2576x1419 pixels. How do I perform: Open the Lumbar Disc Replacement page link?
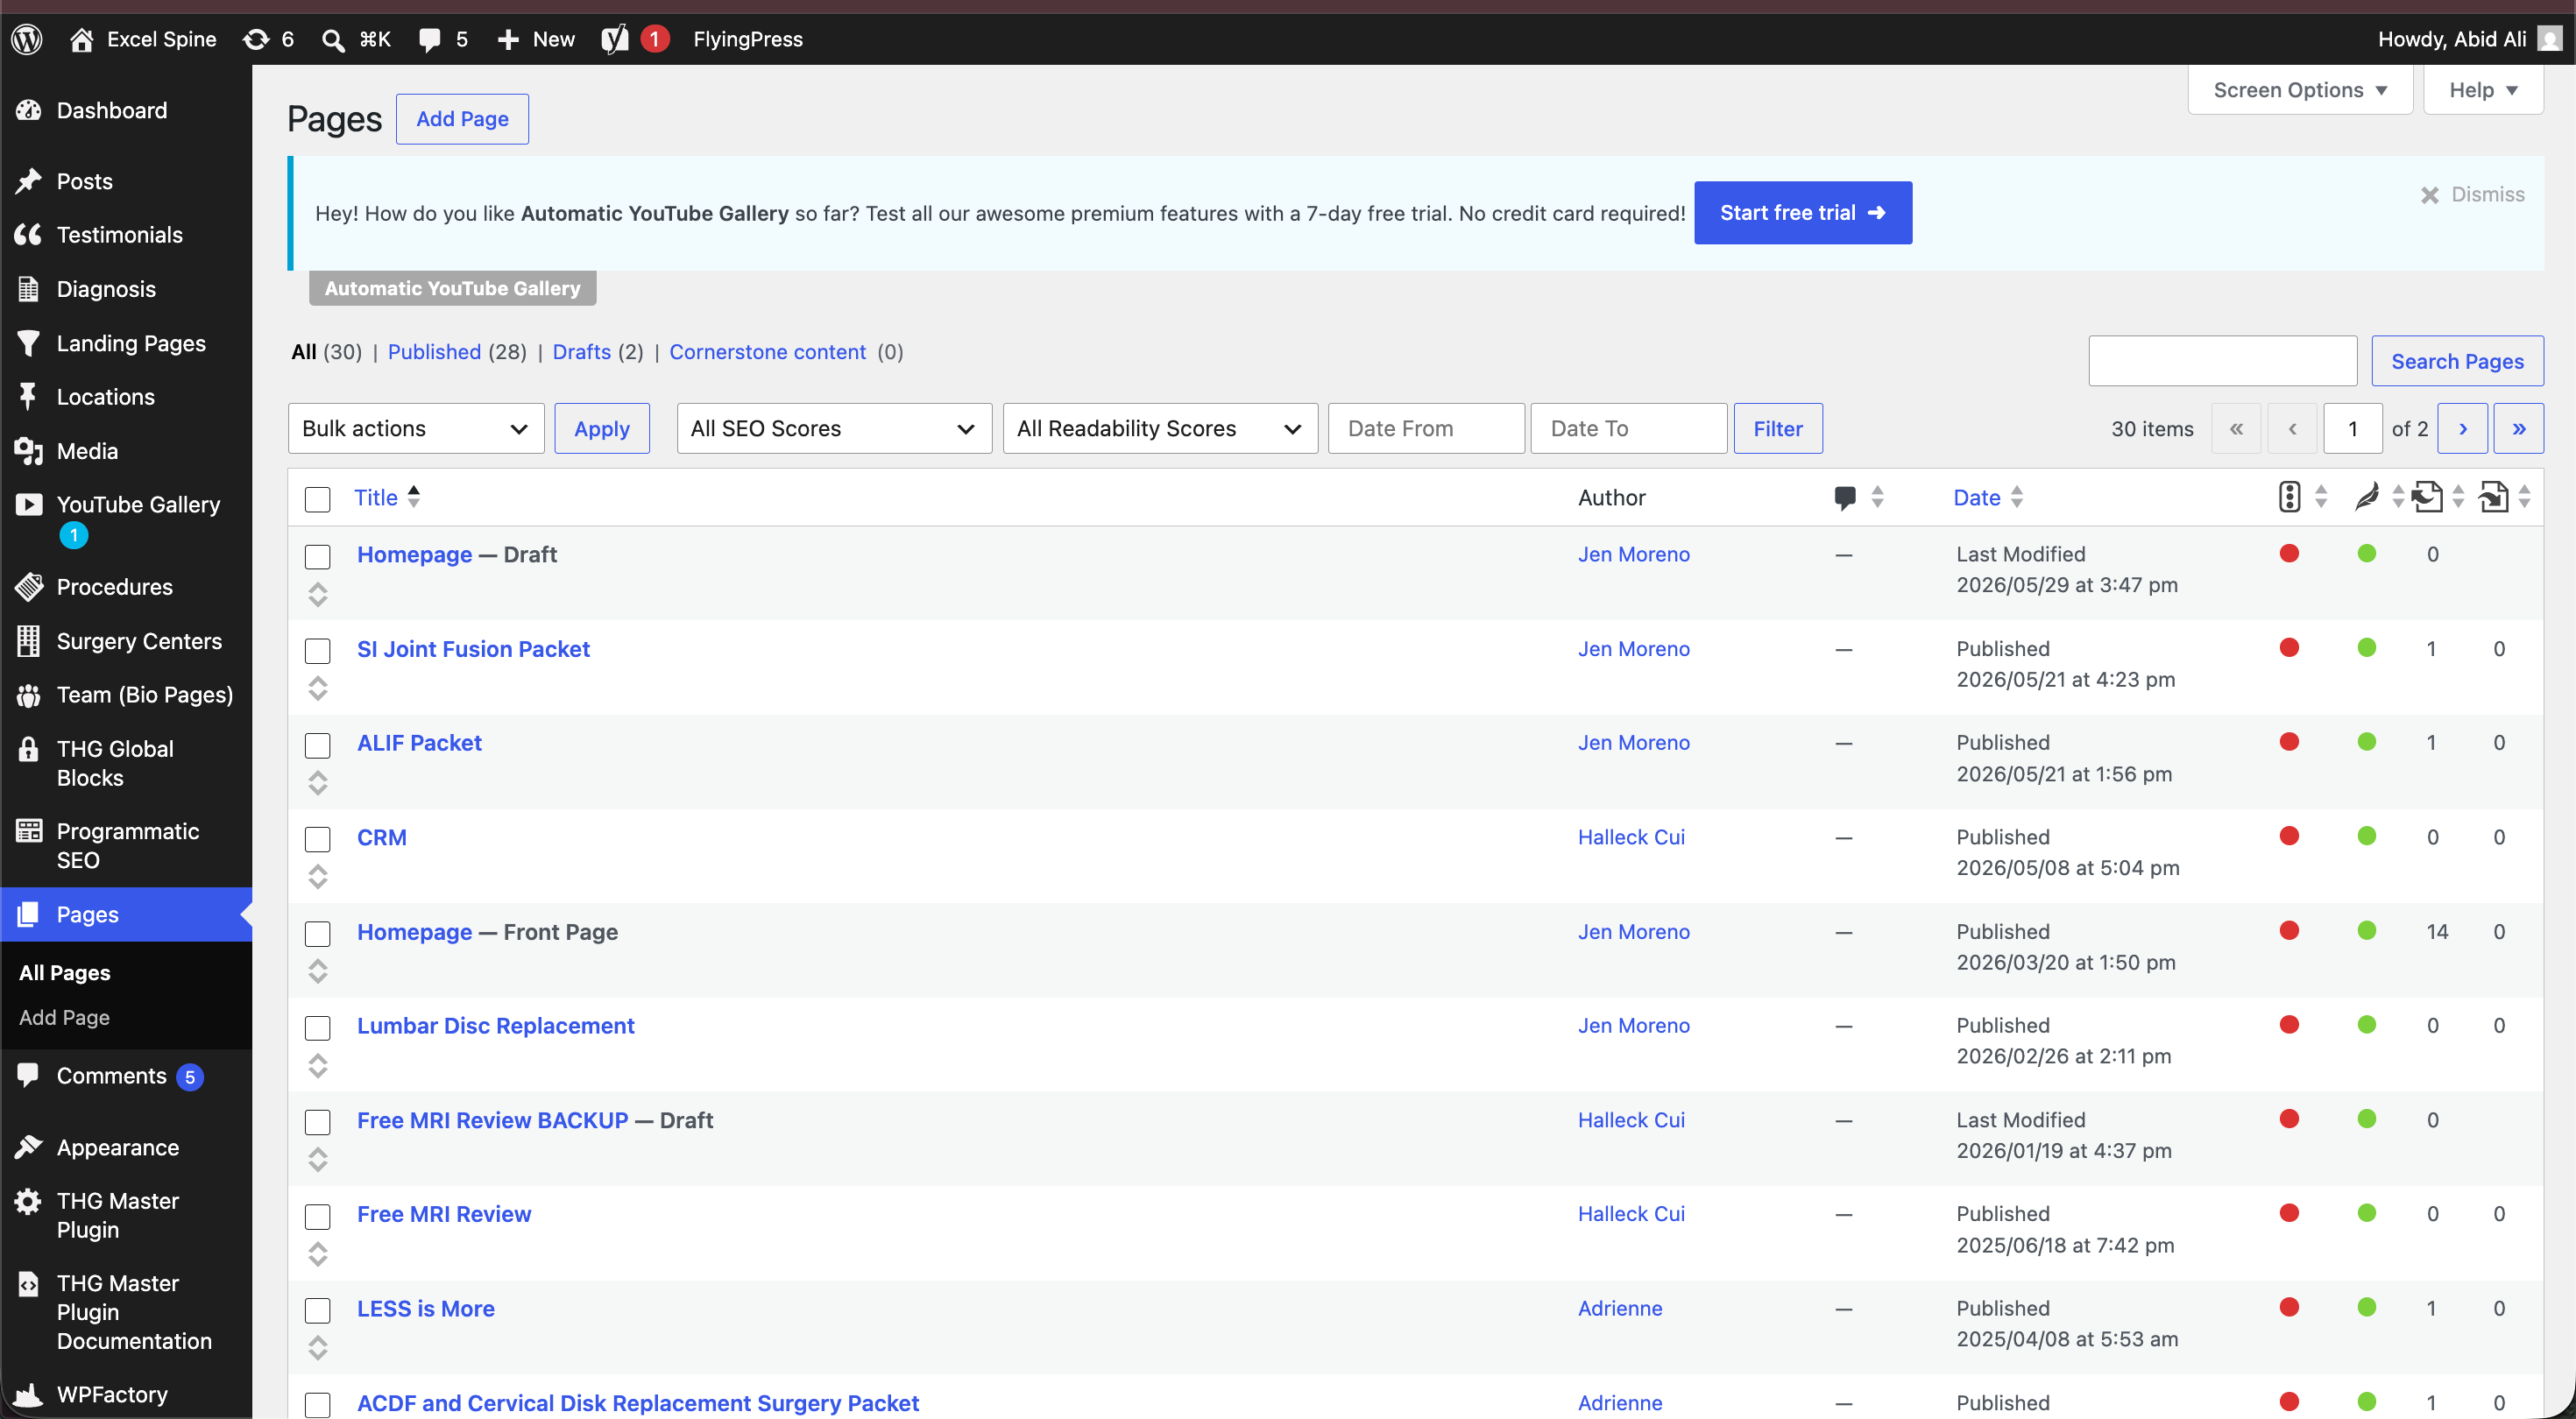click(495, 1026)
